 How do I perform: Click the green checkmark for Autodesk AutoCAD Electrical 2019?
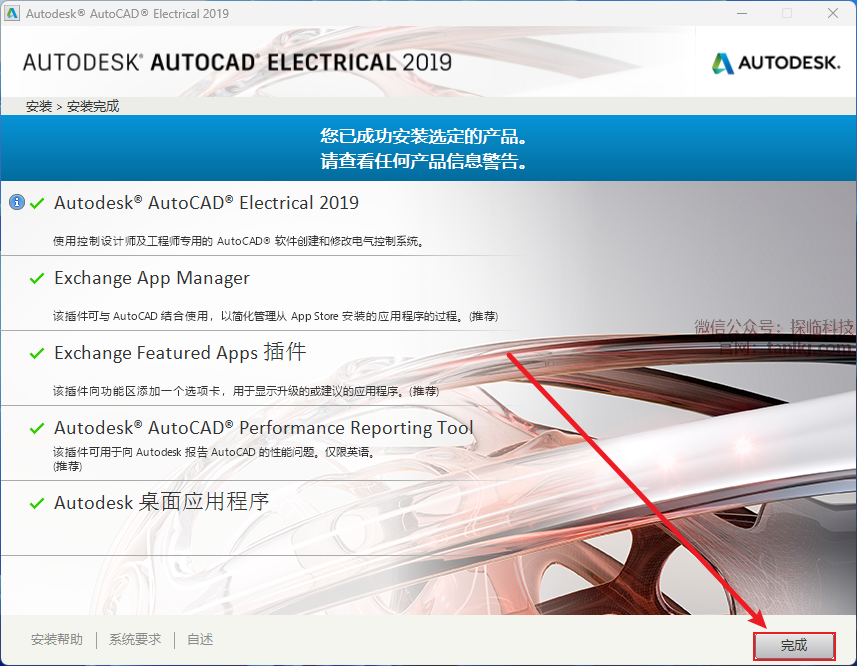[37, 204]
